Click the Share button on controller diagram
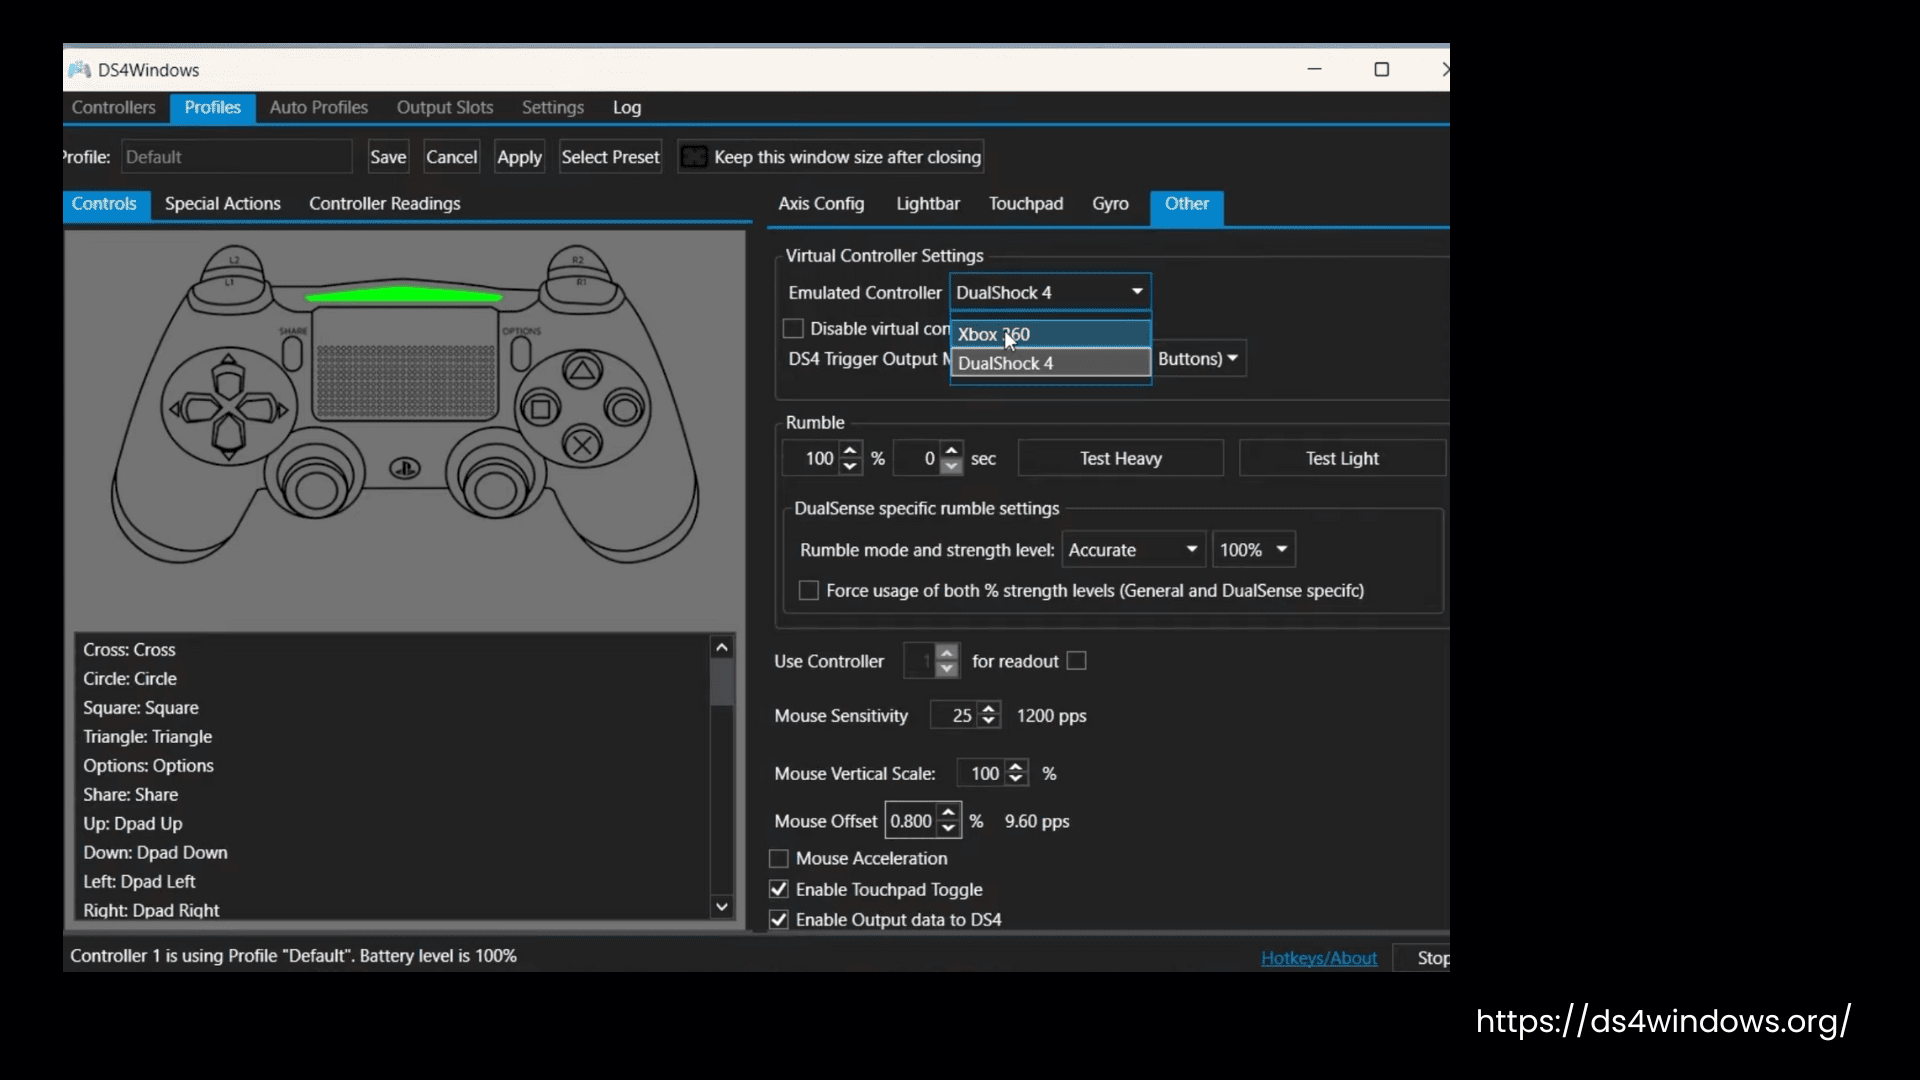Viewport: 1920px width, 1080px height. pos(292,353)
